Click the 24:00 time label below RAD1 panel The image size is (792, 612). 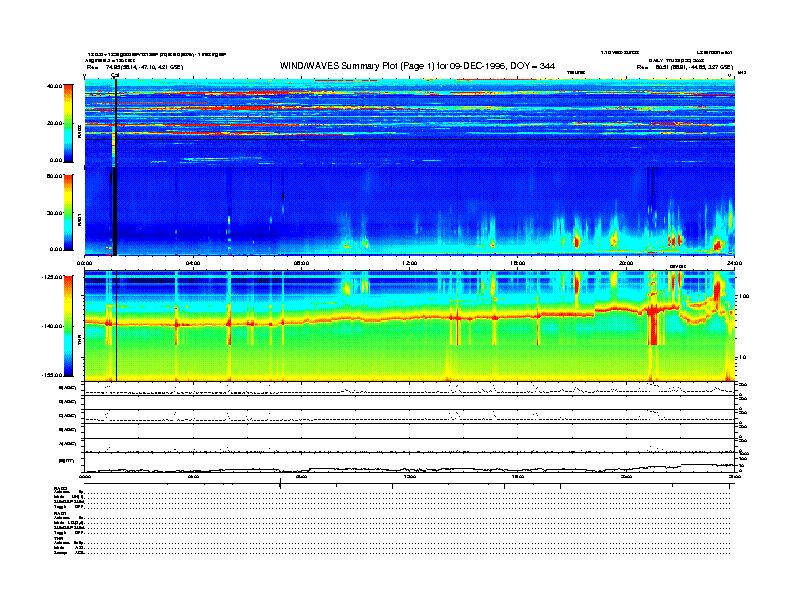[x=734, y=263]
